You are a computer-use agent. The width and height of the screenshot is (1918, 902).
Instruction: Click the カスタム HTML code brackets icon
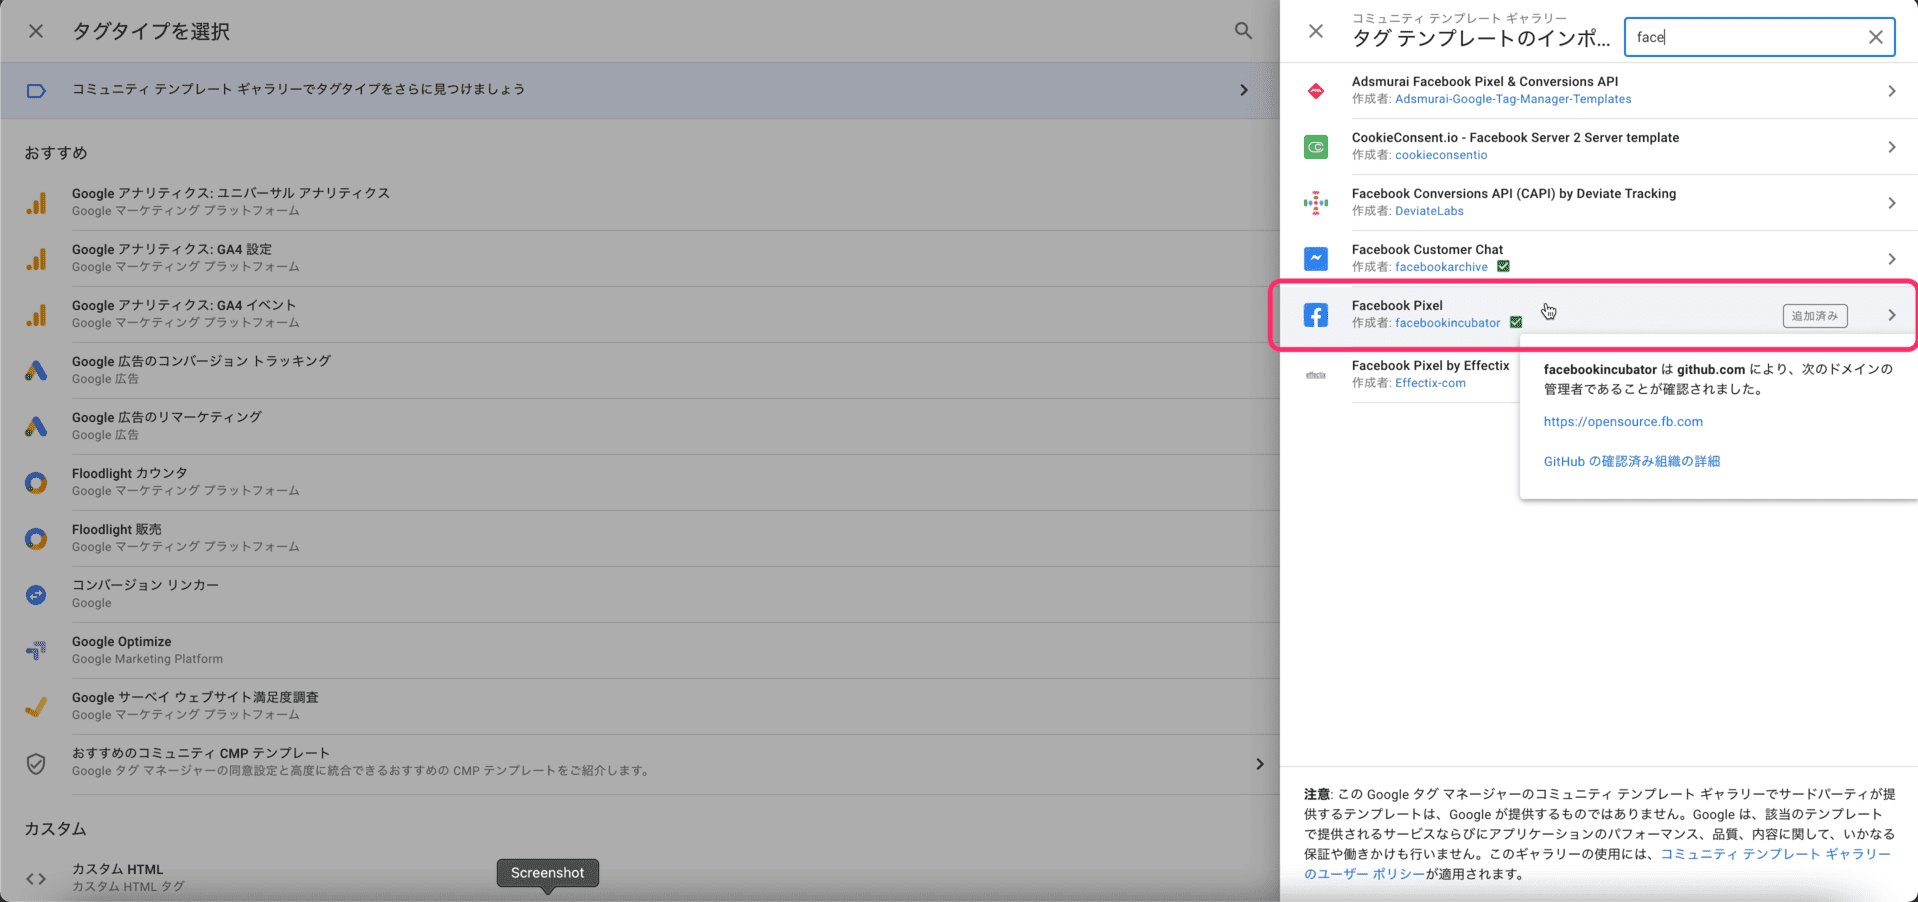pyautogui.click(x=36, y=879)
